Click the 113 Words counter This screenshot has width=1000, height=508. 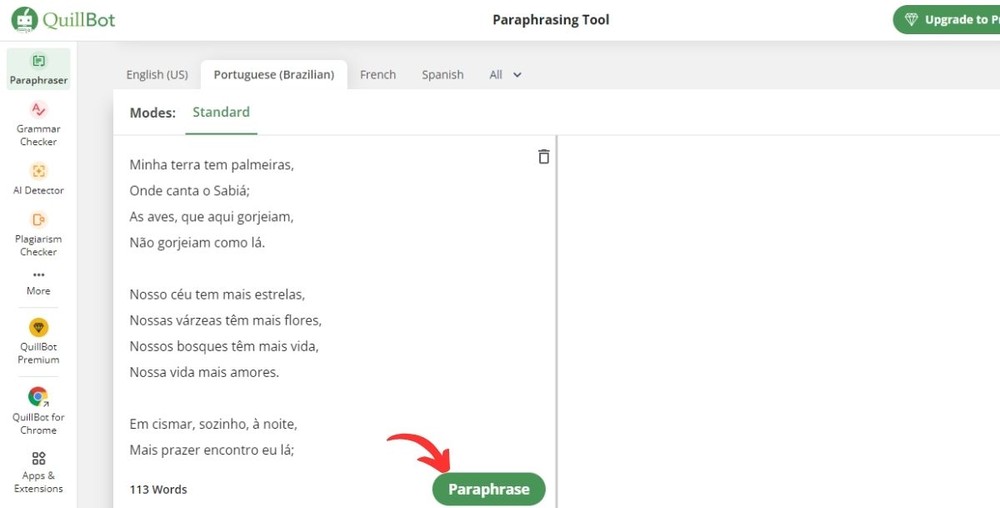coord(158,490)
